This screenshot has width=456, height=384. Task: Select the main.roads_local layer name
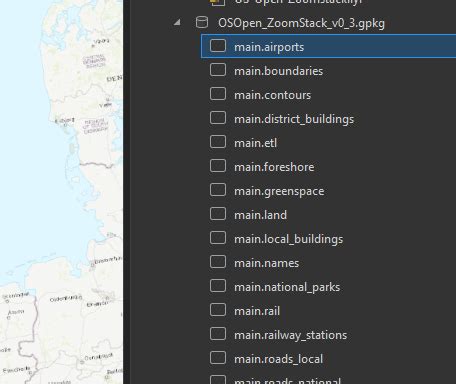pyautogui.click(x=278, y=359)
